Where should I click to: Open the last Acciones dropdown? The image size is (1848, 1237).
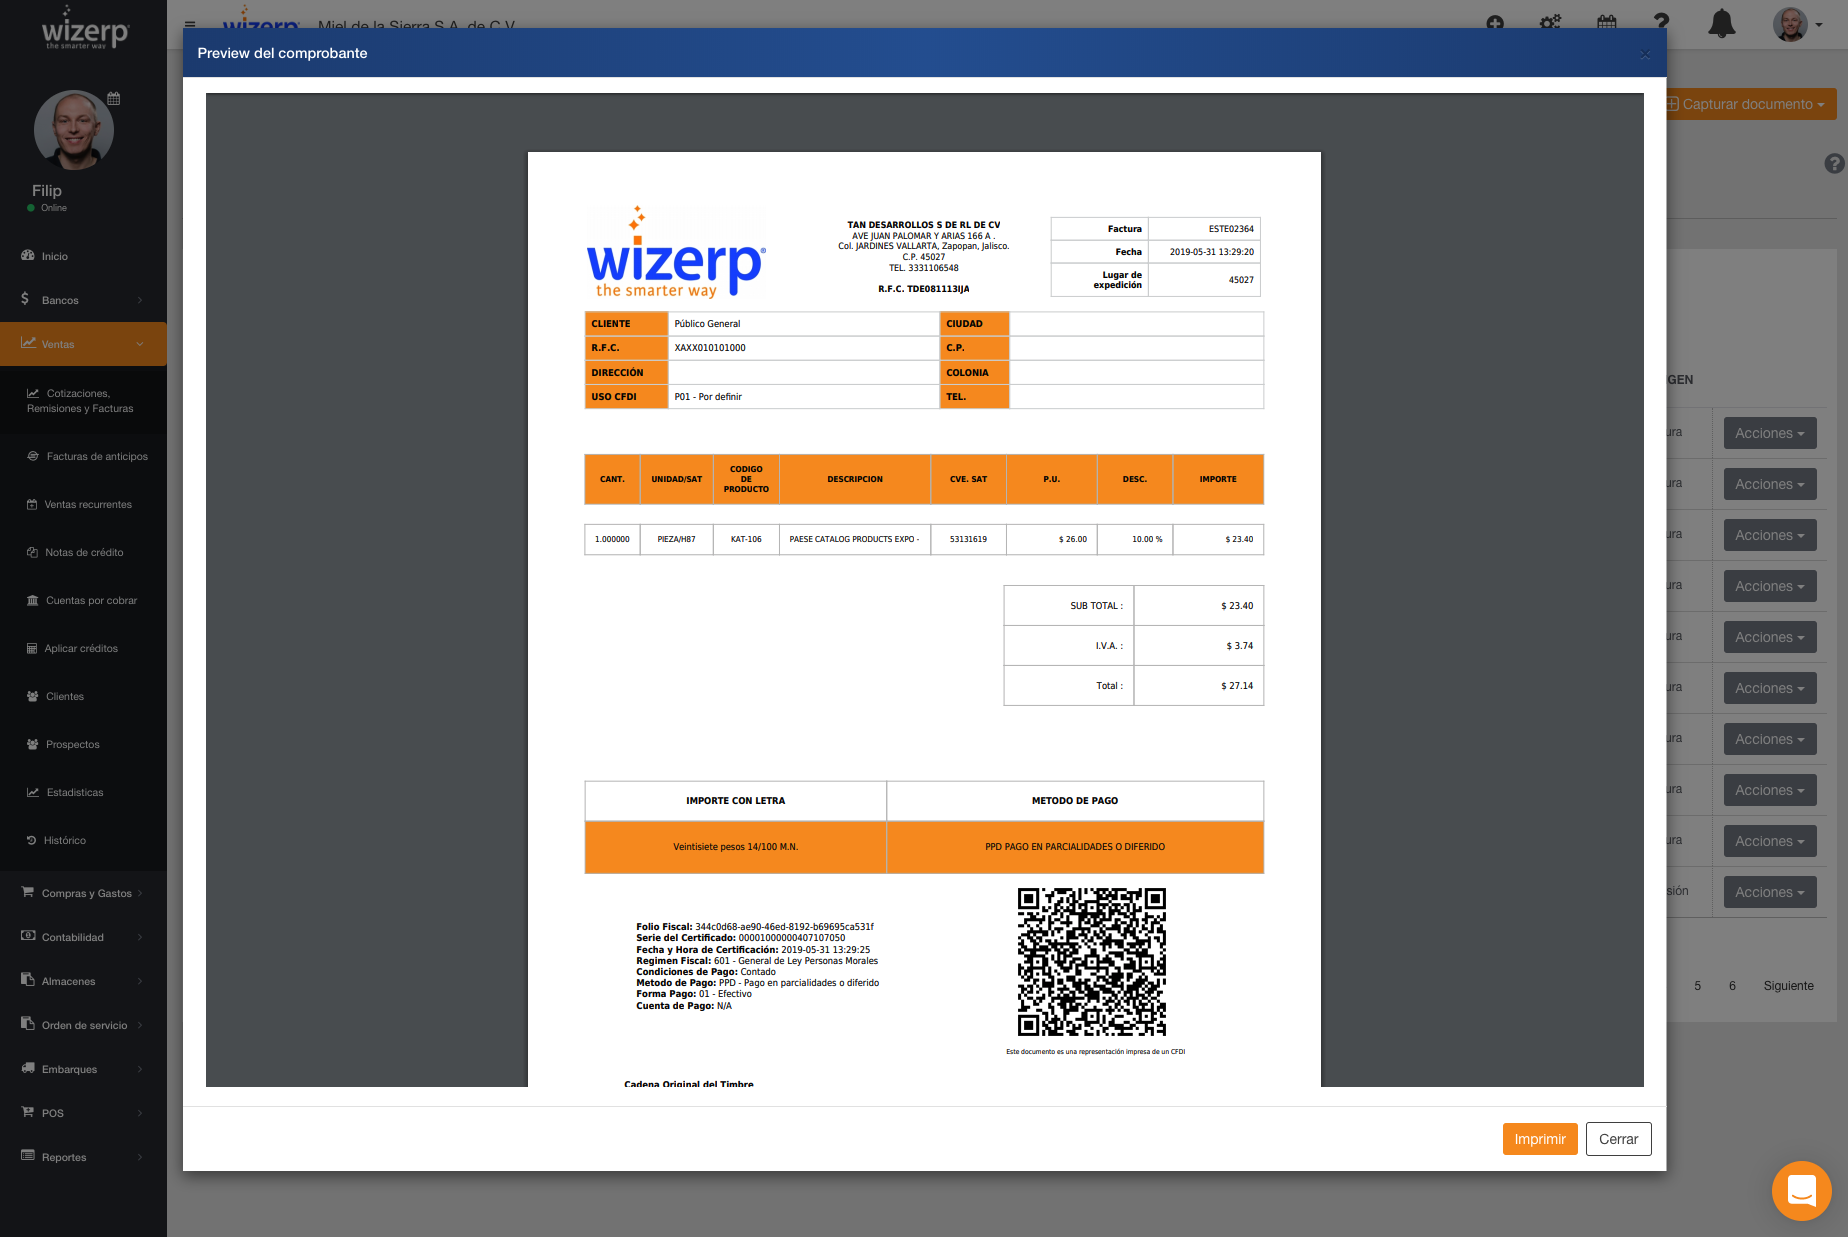(1769, 892)
